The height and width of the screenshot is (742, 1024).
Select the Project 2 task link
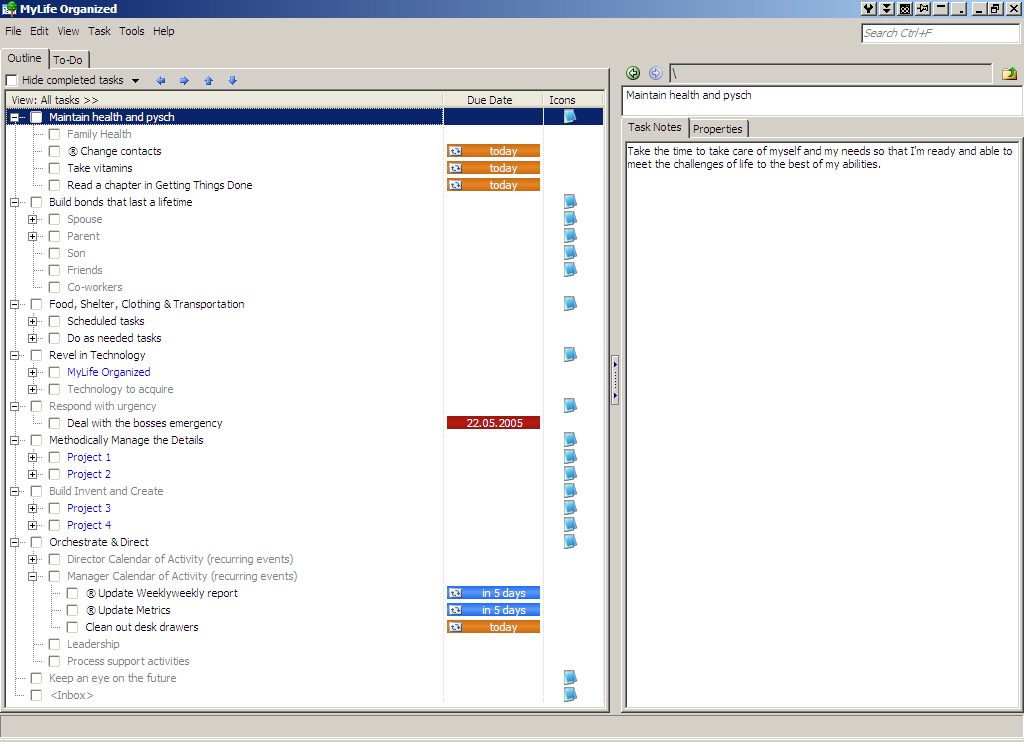pyautogui.click(x=89, y=474)
